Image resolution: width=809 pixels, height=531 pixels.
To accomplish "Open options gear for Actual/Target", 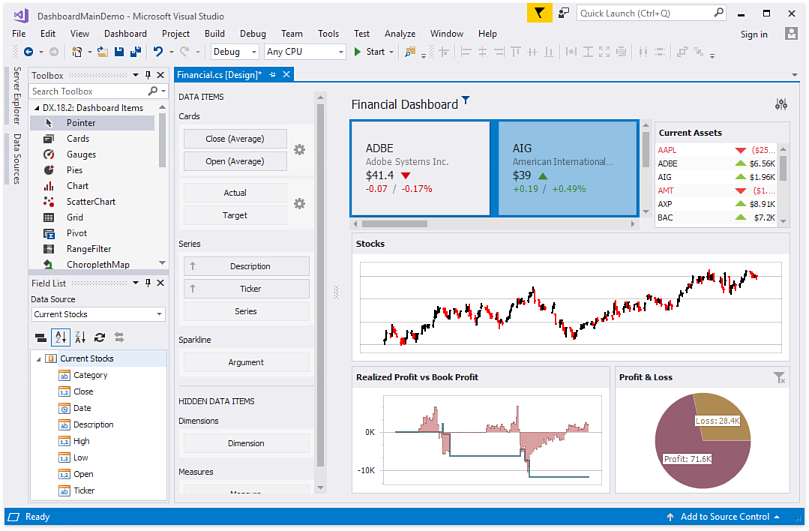I will (x=299, y=203).
